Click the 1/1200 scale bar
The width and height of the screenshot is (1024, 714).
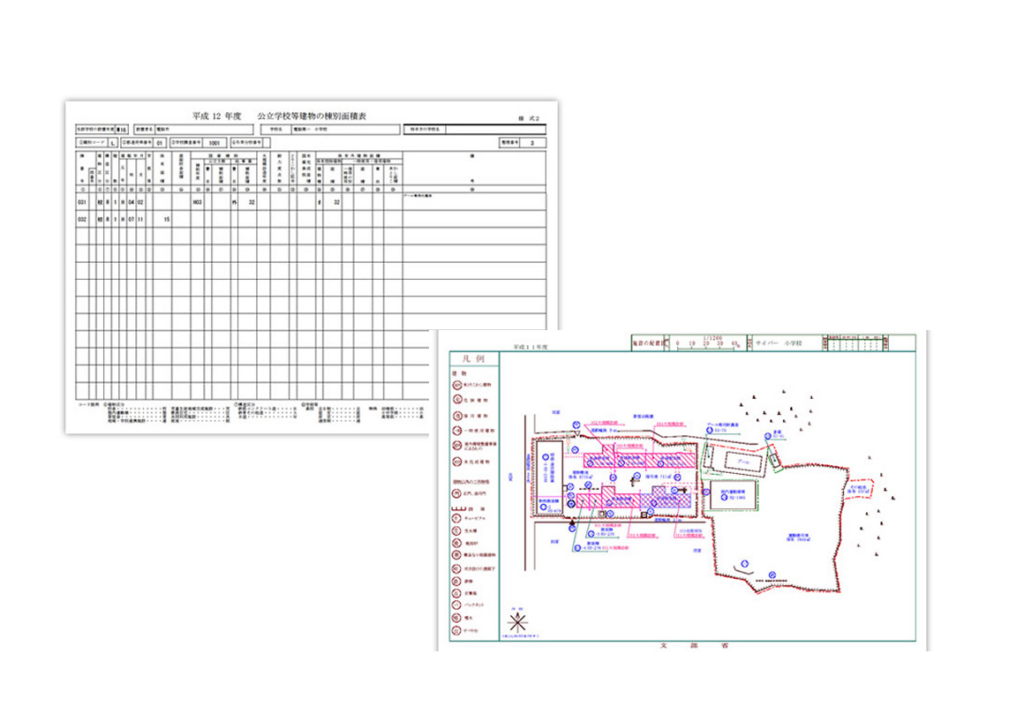(707, 342)
